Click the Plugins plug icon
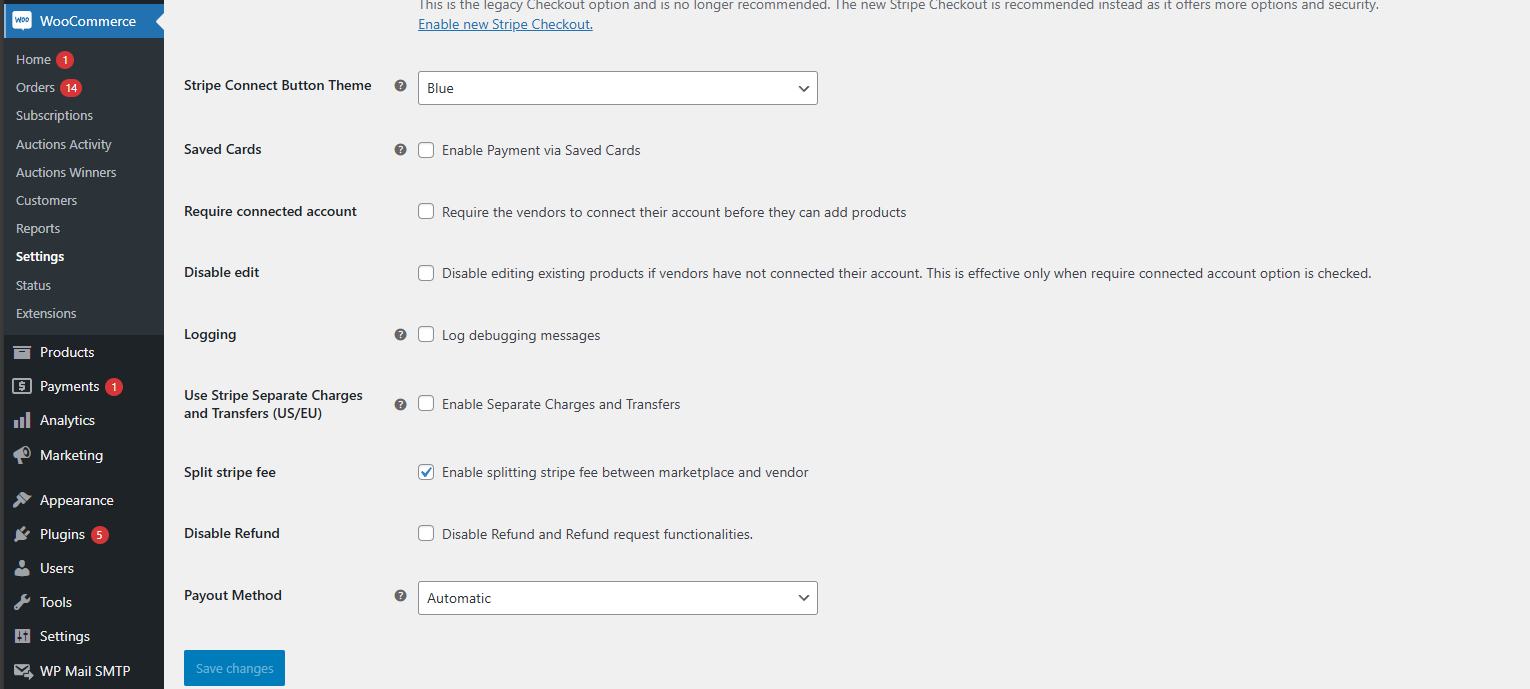 [22, 534]
